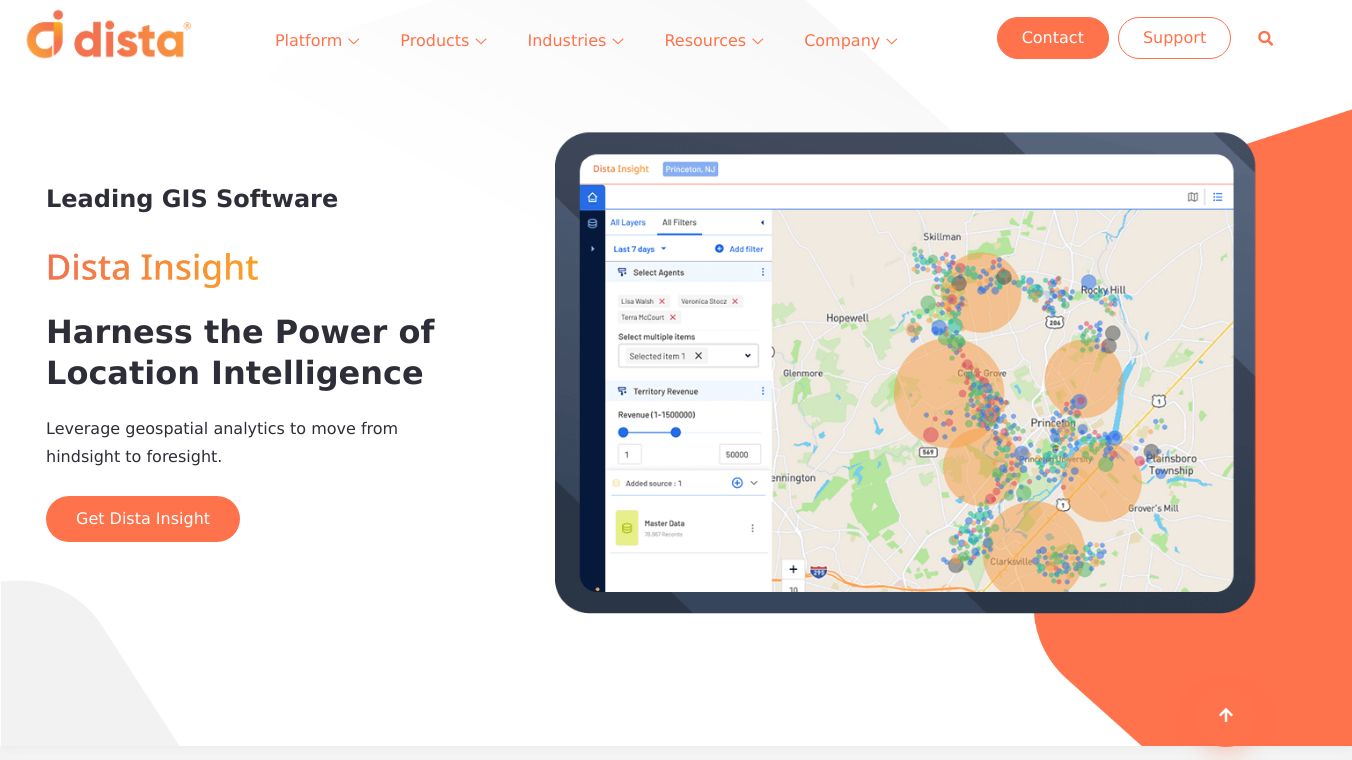
Task: Click the database icon in dashboard sidebar
Action: coord(592,223)
